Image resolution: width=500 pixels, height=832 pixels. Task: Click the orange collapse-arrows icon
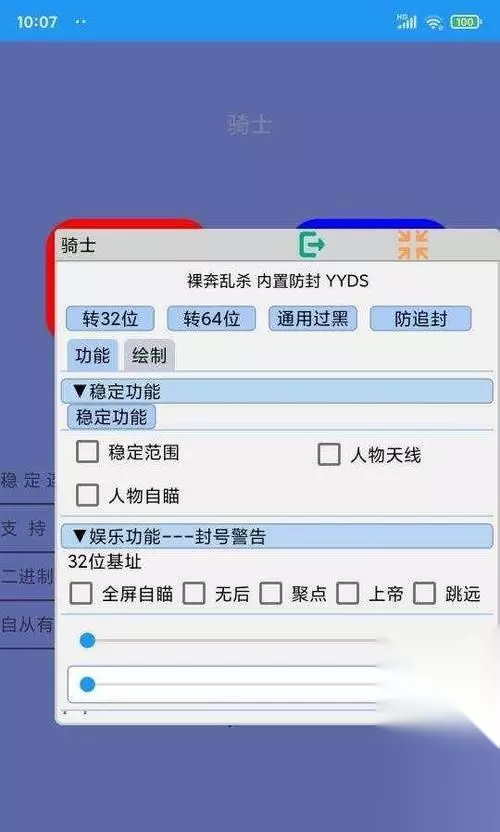tap(412, 245)
